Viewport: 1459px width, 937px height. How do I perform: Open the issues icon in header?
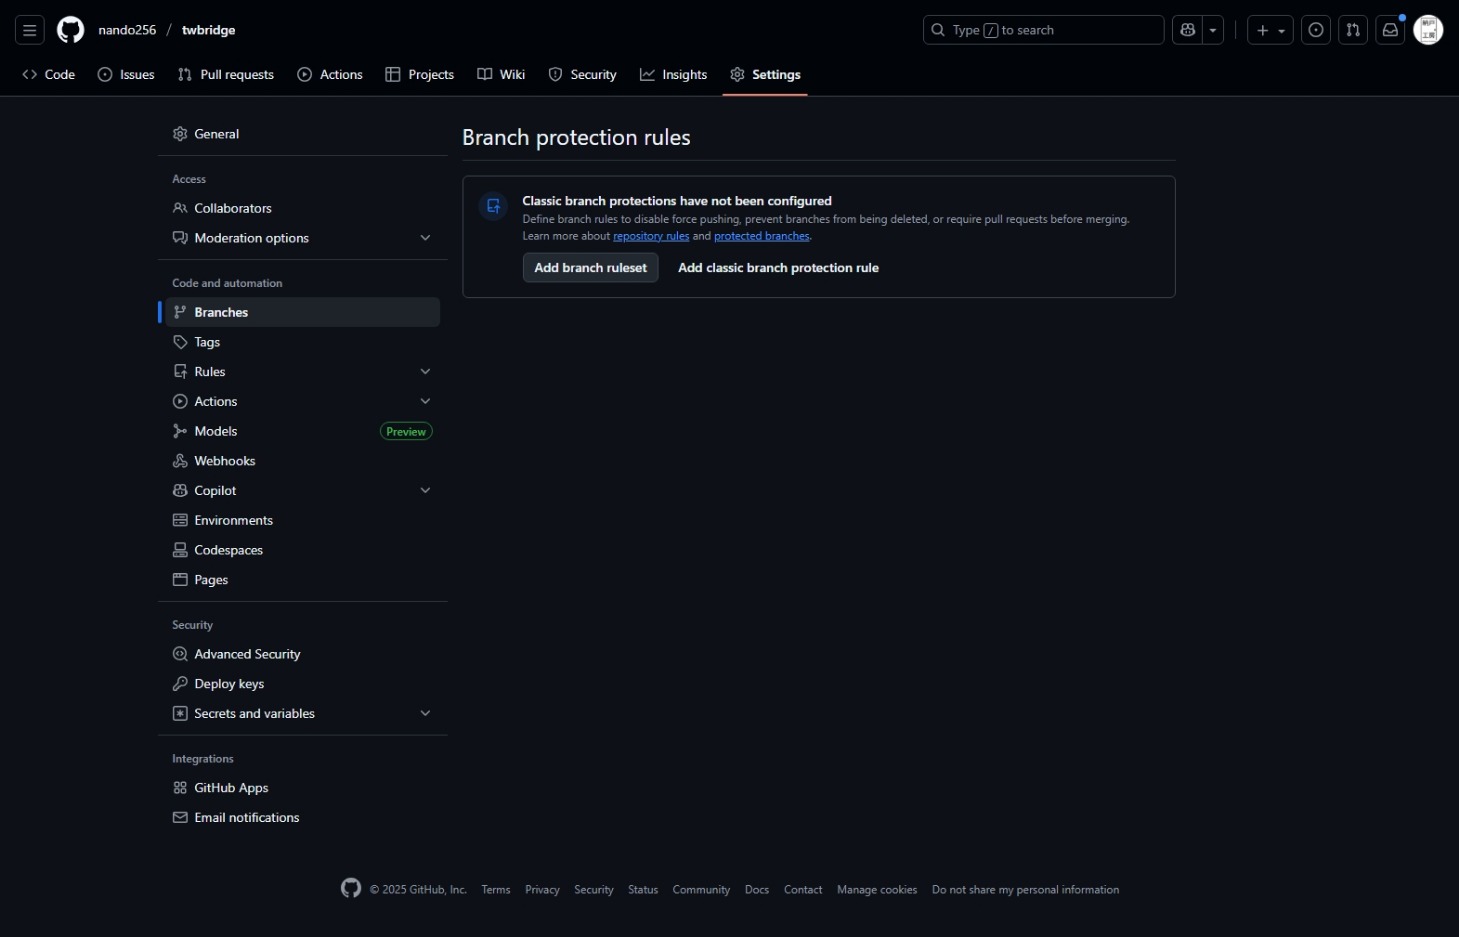1316,30
